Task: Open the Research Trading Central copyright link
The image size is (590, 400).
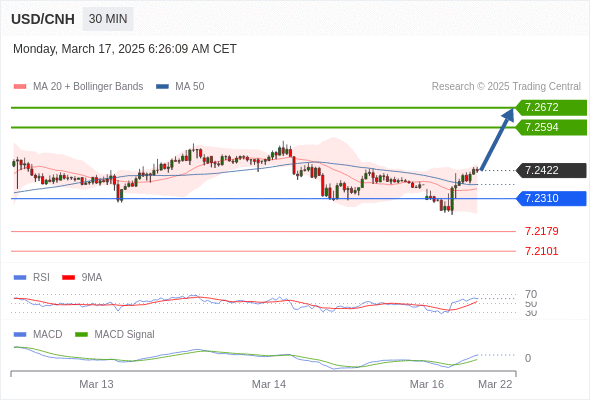Action: point(506,87)
